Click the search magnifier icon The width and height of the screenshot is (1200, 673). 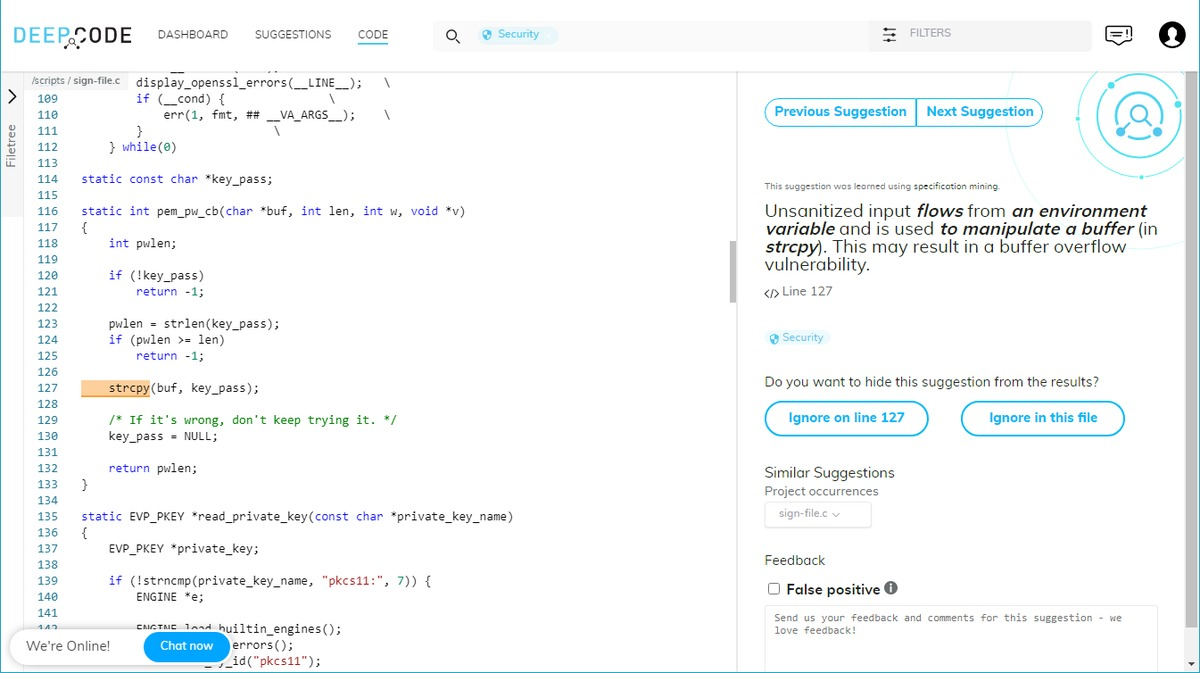pos(453,36)
